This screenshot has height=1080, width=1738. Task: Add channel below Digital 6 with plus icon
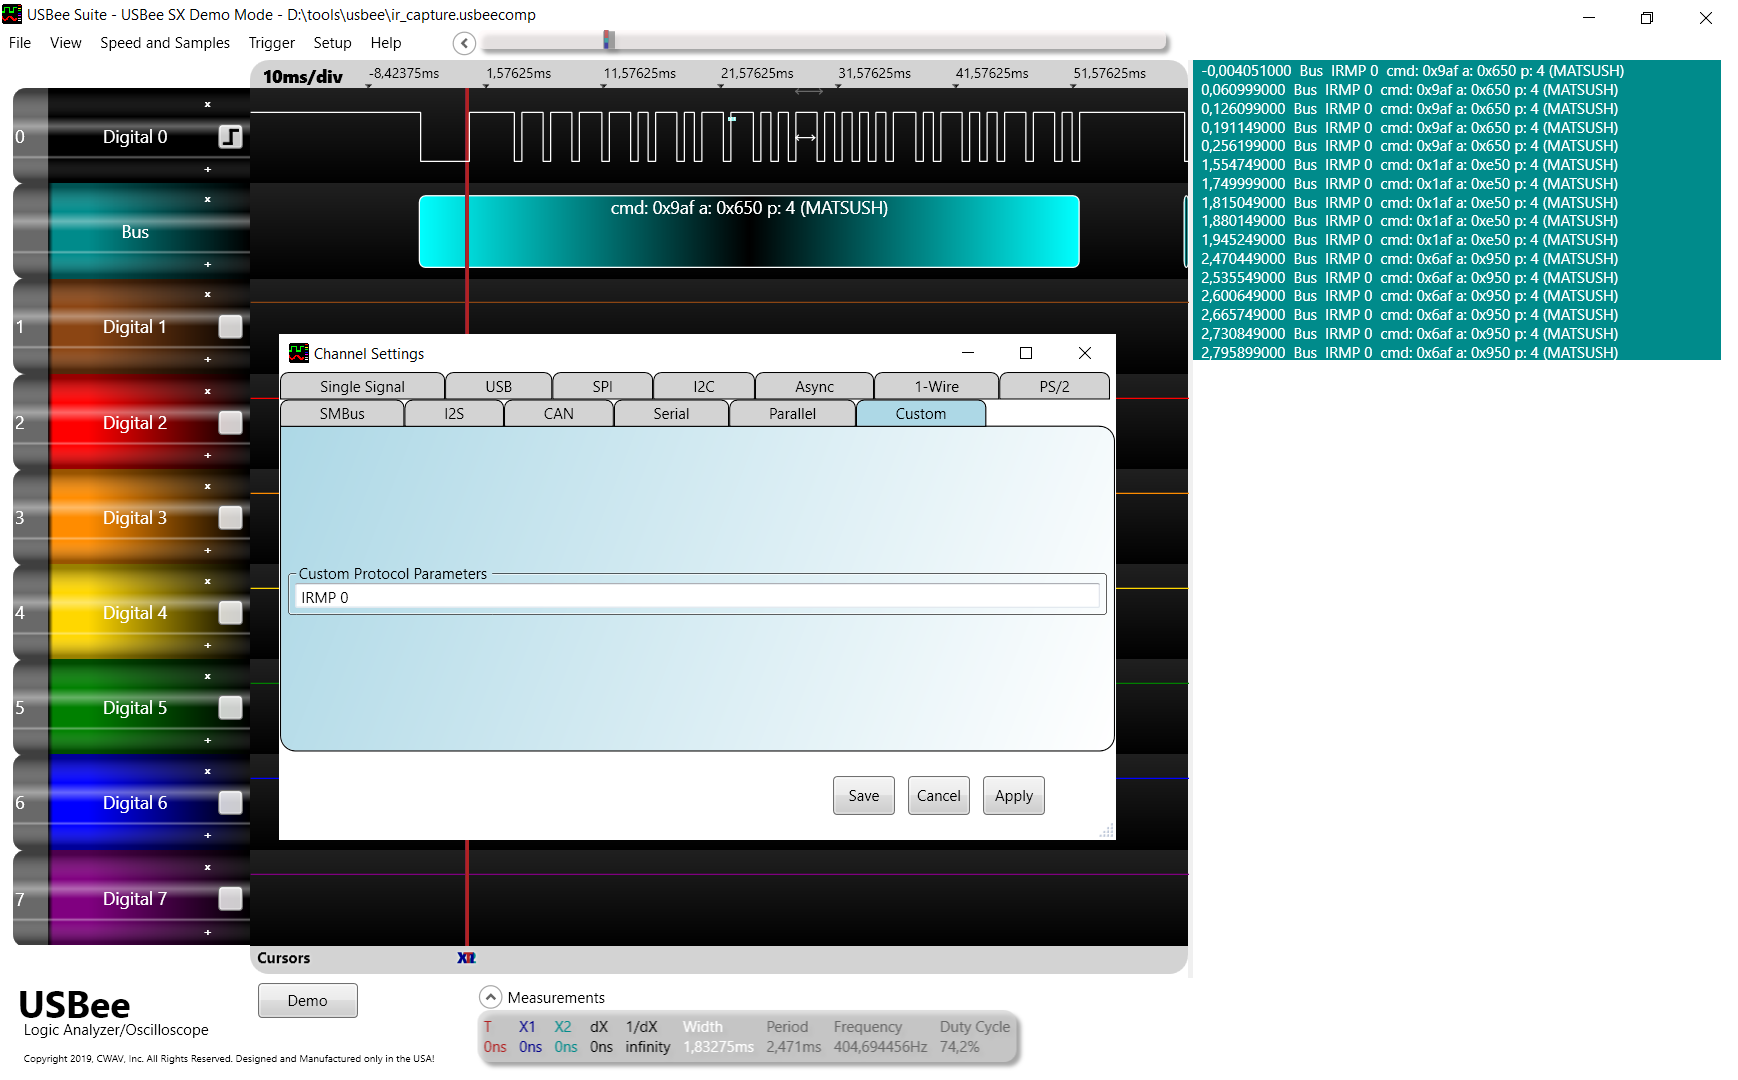click(208, 835)
